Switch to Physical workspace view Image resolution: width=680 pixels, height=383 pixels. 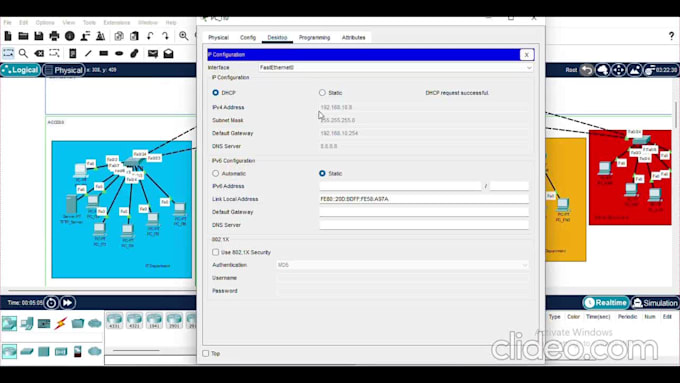pos(63,70)
